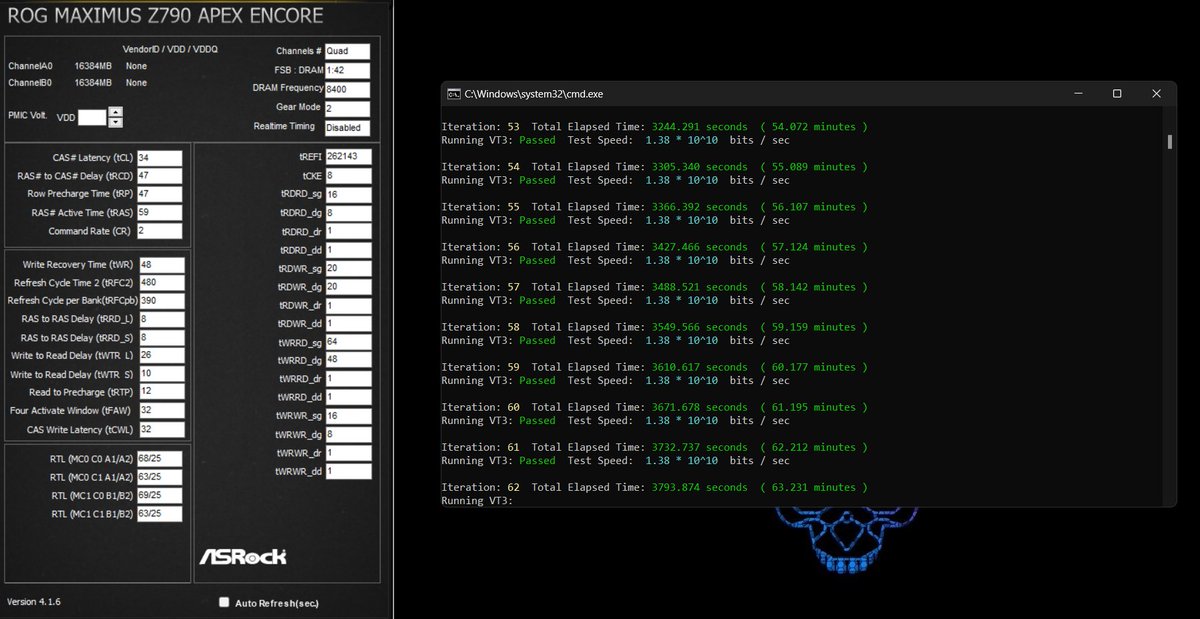Select the tRRD_S value field
Screen dimensions: 1200x619
coord(162,338)
